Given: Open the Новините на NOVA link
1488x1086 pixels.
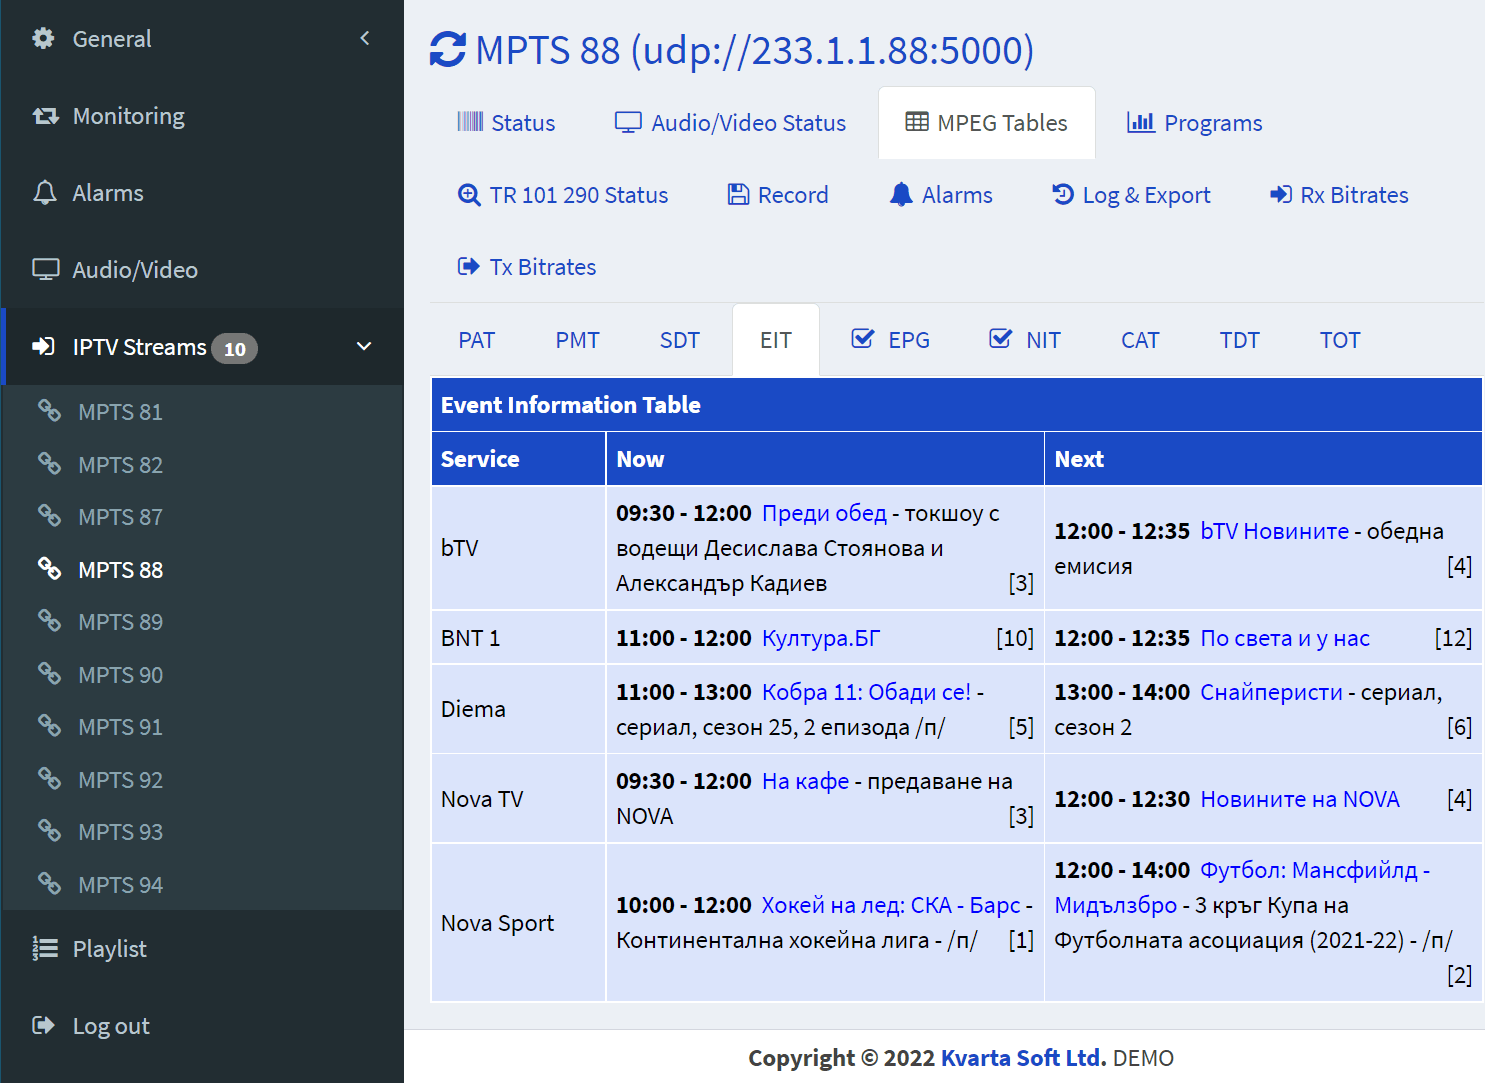Looking at the screenshot, I should (x=1300, y=799).
